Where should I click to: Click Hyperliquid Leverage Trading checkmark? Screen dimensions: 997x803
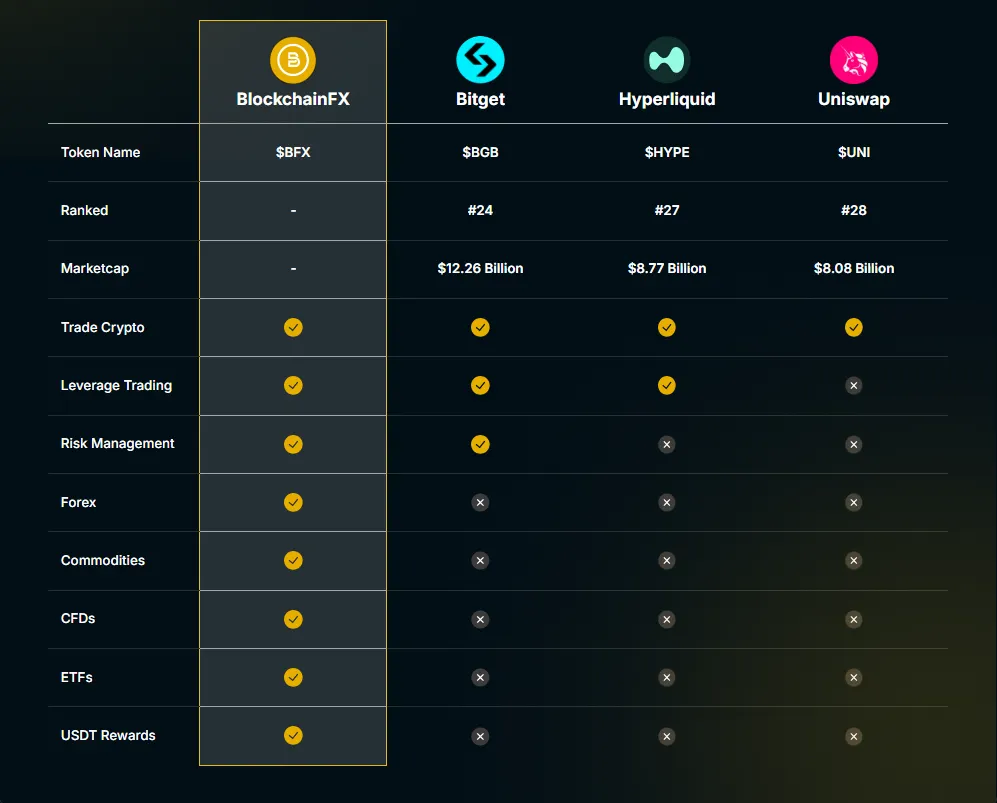coord(667,385)
